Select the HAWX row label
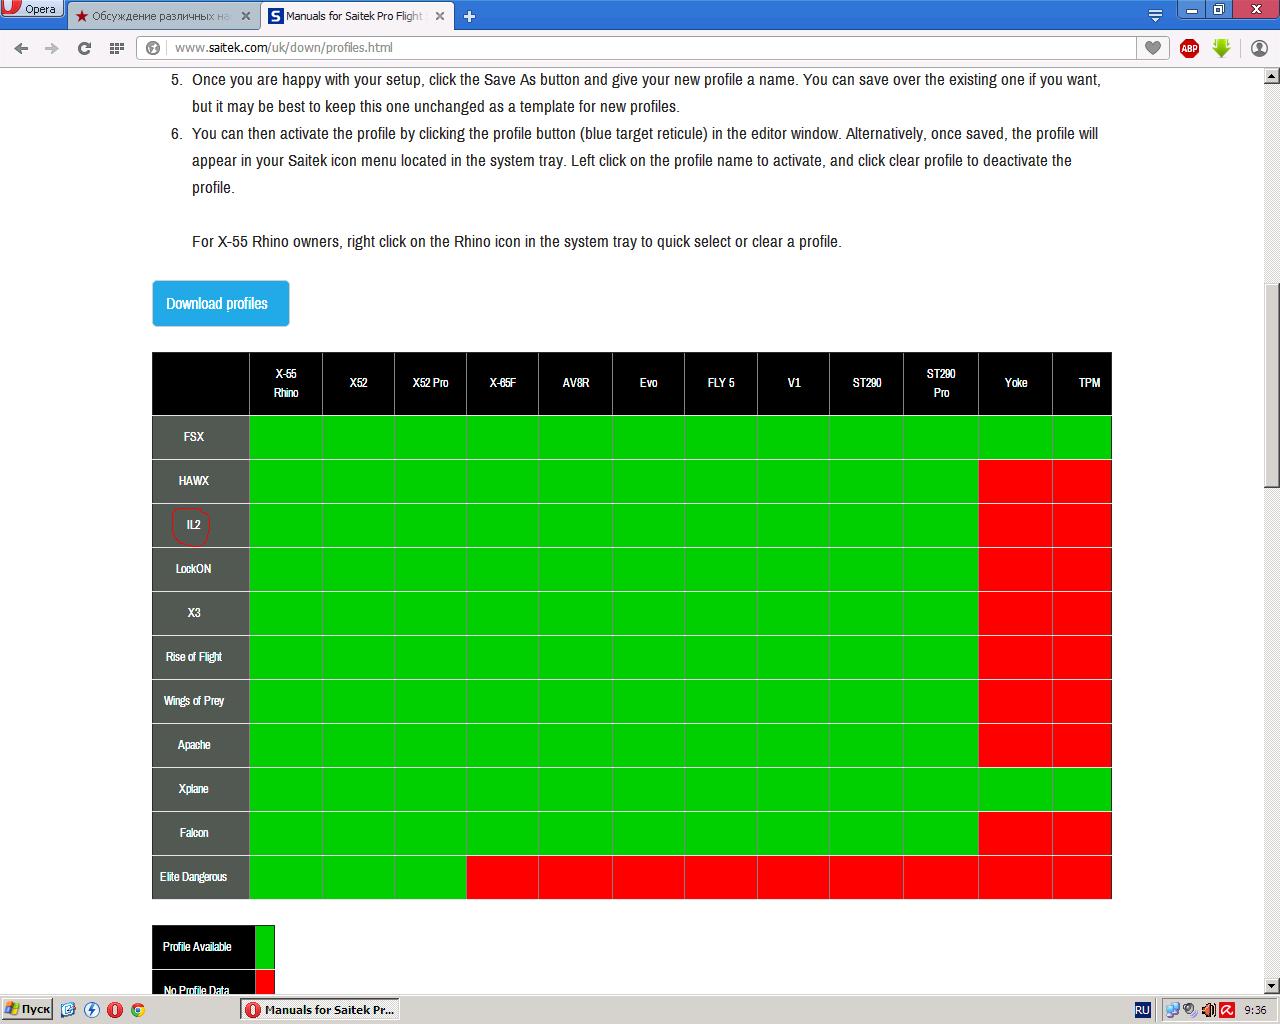The image size is (1280, 1024). click(200, 481)
